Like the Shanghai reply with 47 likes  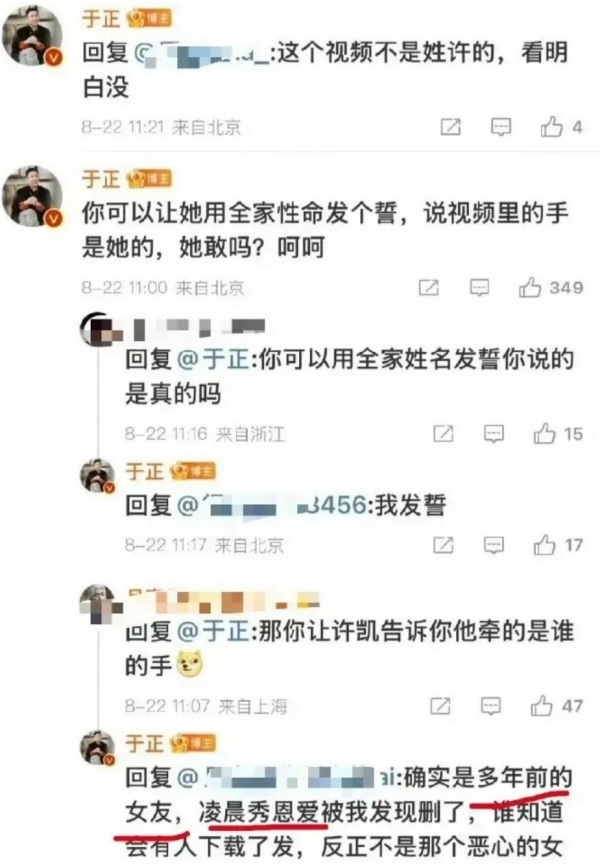[x=541, y=705]
